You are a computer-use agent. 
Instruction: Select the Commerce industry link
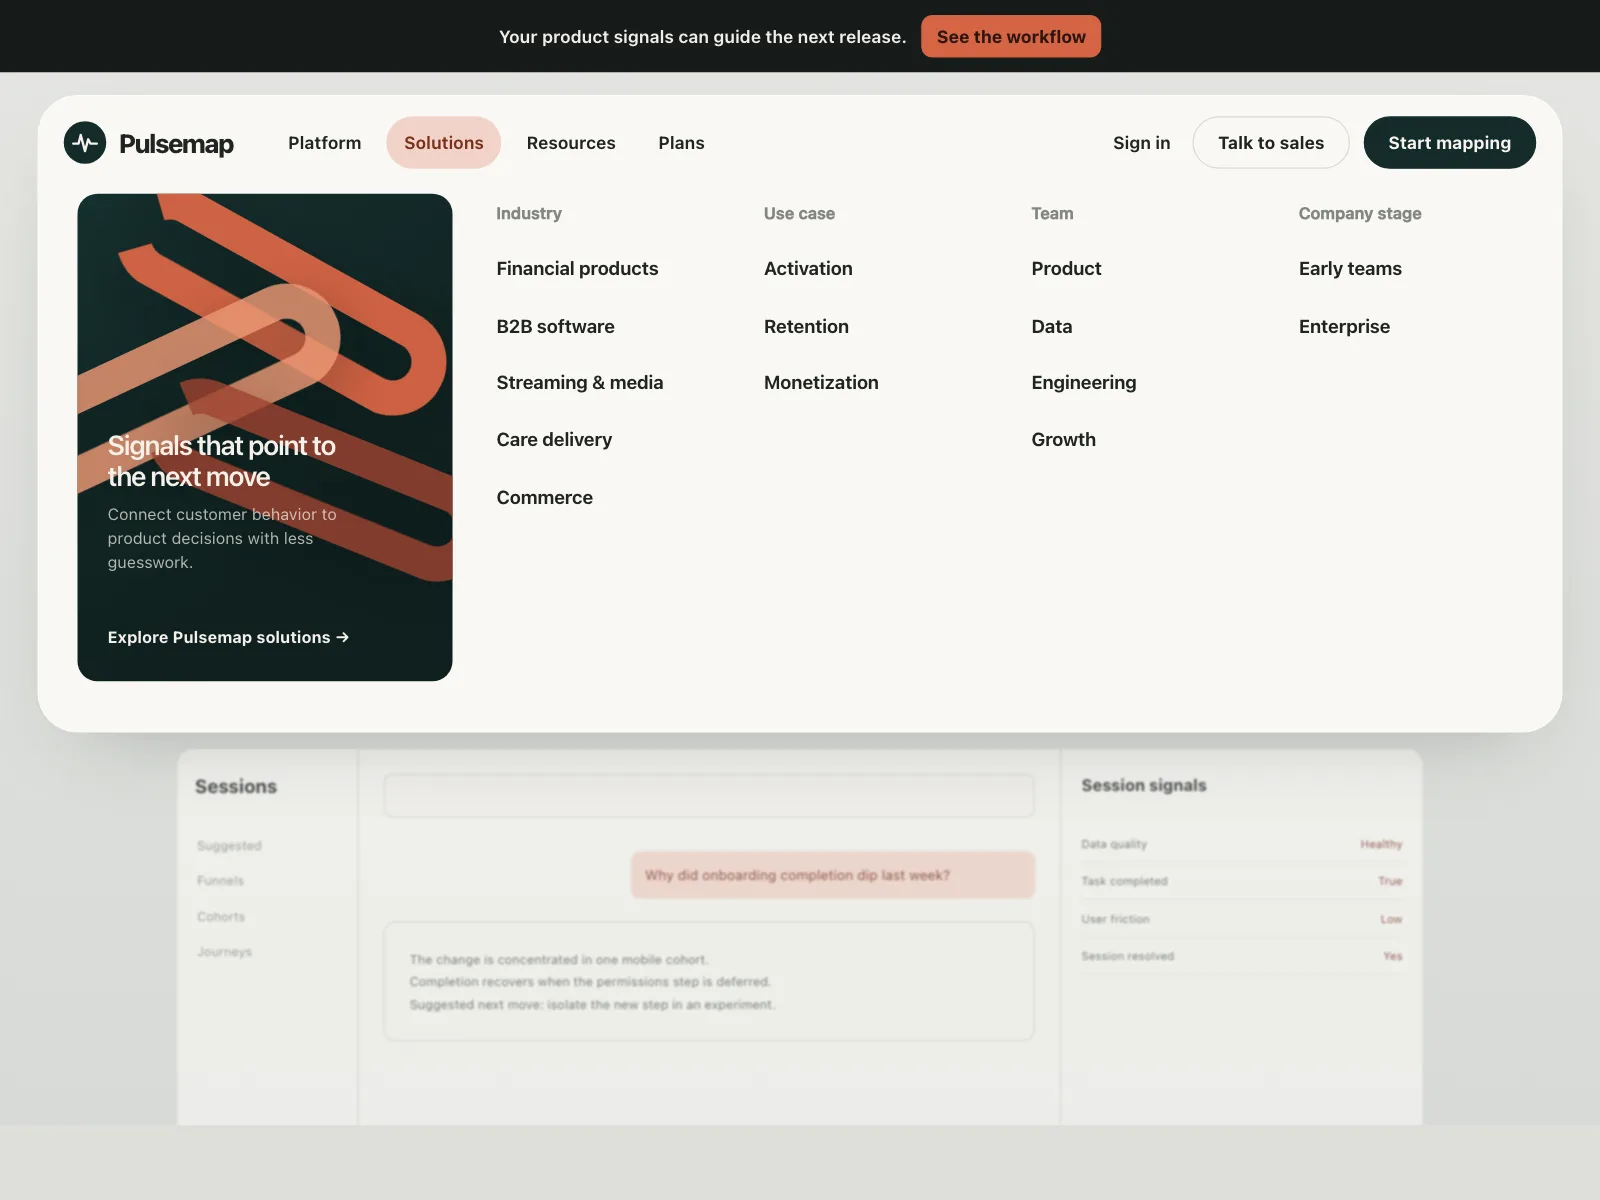click(x=544, y=497)
